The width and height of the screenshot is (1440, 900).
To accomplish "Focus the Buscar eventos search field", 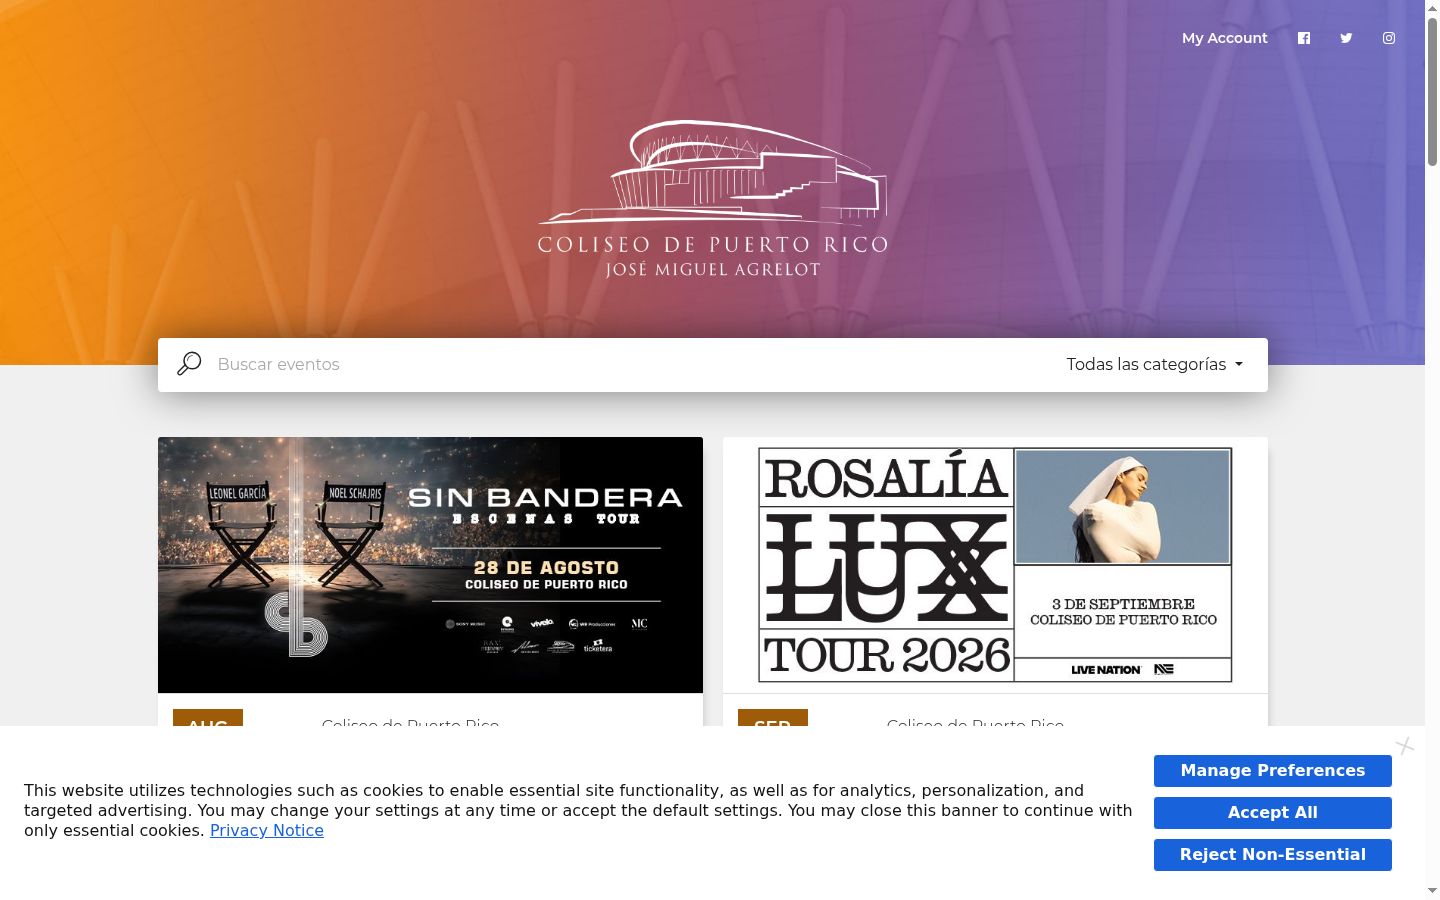I will click(630, 364).
